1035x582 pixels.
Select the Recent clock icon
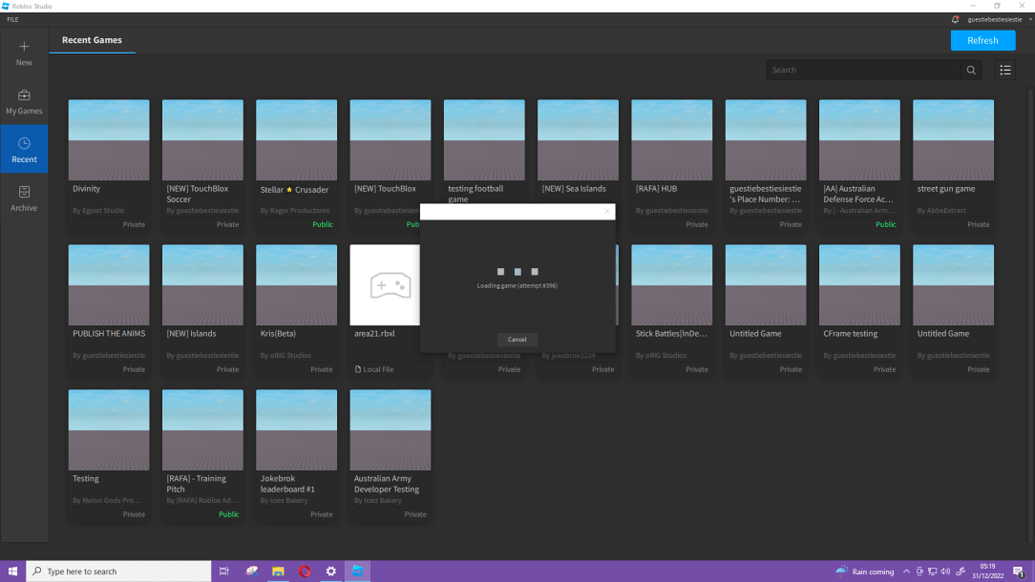coord(24,143)
